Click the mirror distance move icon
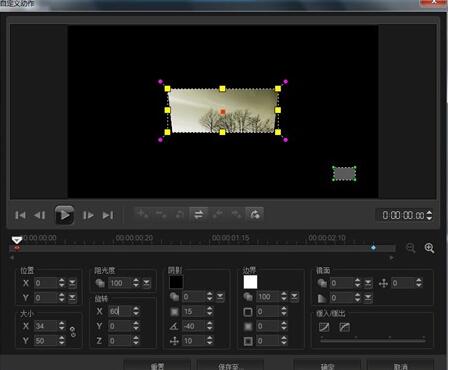The image size is (449, 370). tap(383, 283)
